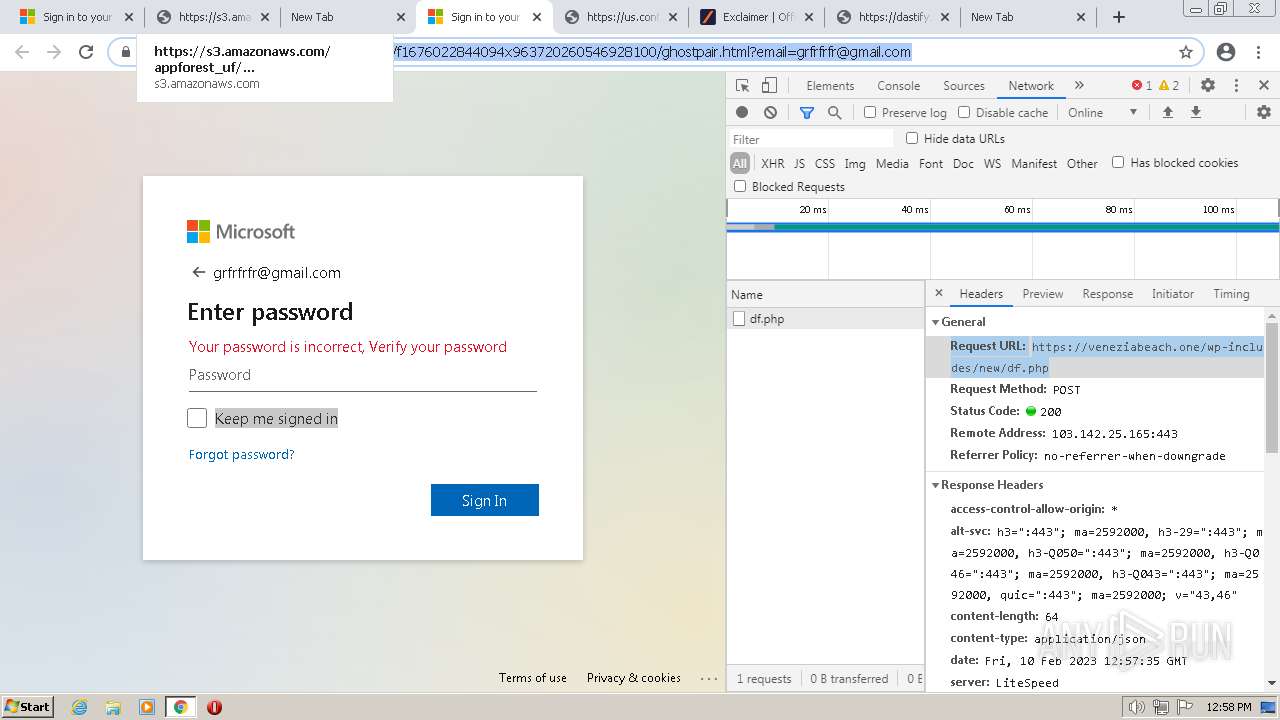Open the Initiator tab of request
The image size is (1280, 720).
coord(1173,293)
